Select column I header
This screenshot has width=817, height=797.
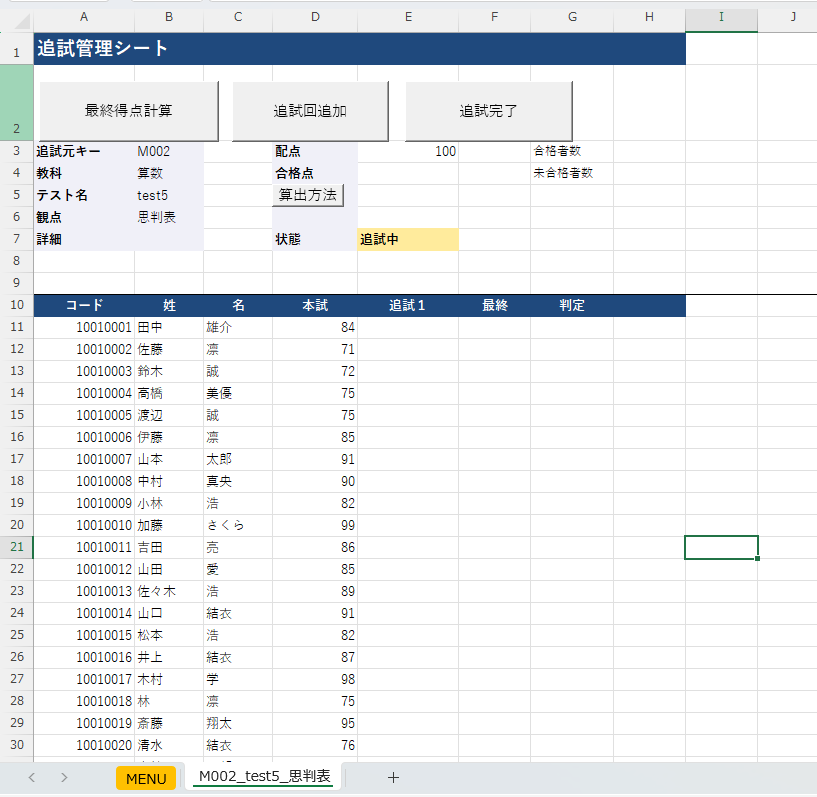(721, 16)
